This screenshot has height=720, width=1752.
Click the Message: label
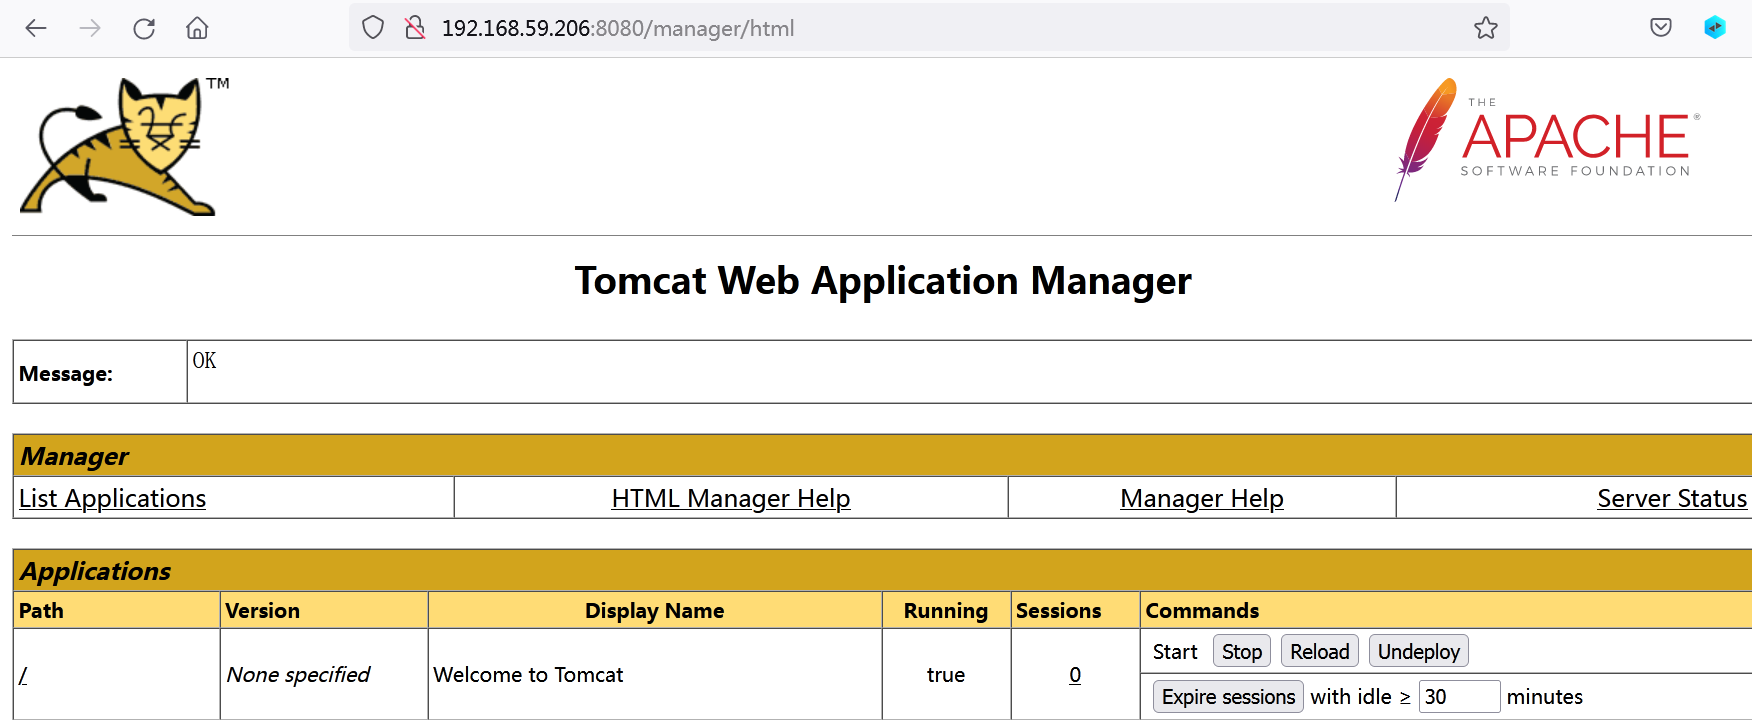coord(66,374)
